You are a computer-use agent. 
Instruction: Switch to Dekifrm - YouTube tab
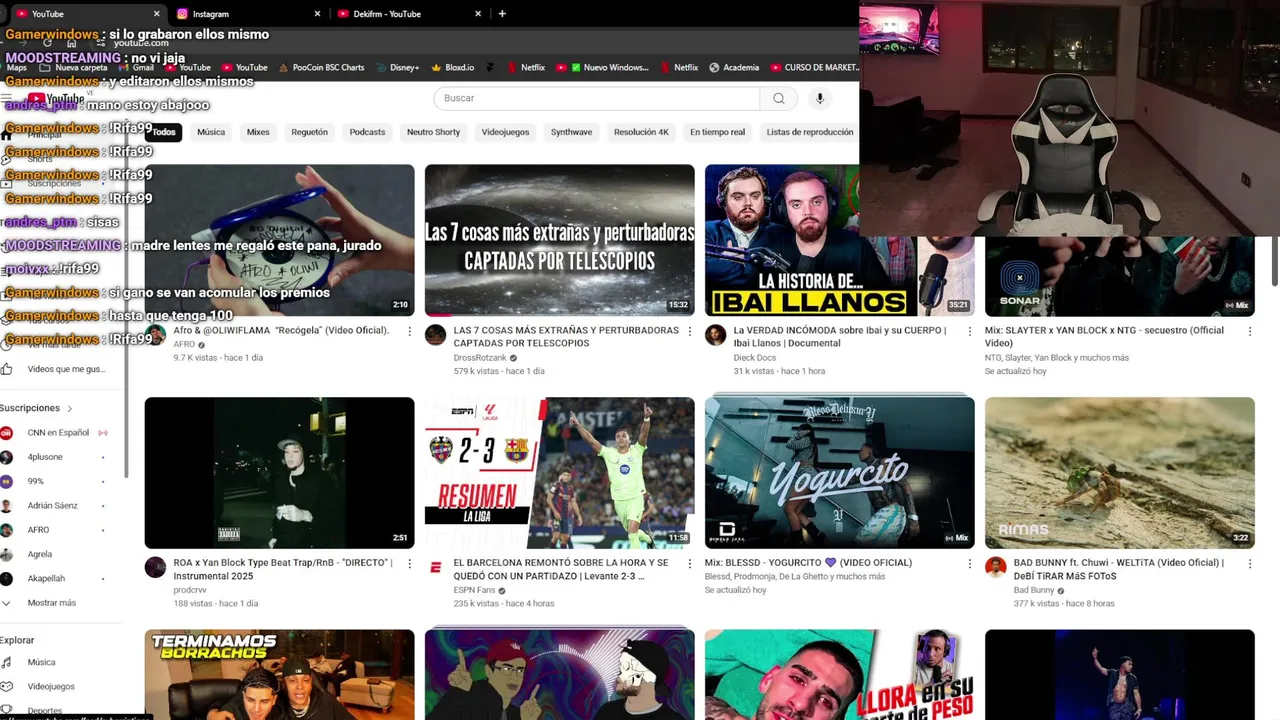(x=408, y=14)
